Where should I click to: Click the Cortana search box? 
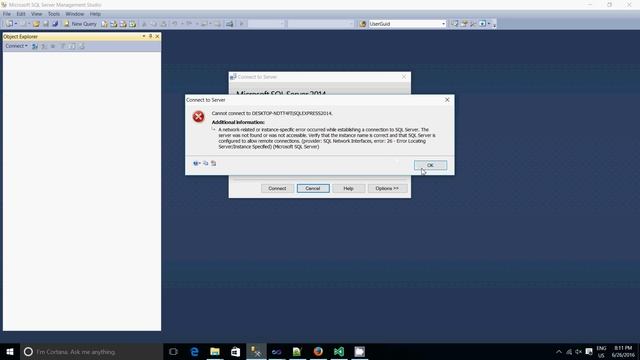[x=91, y=351]
